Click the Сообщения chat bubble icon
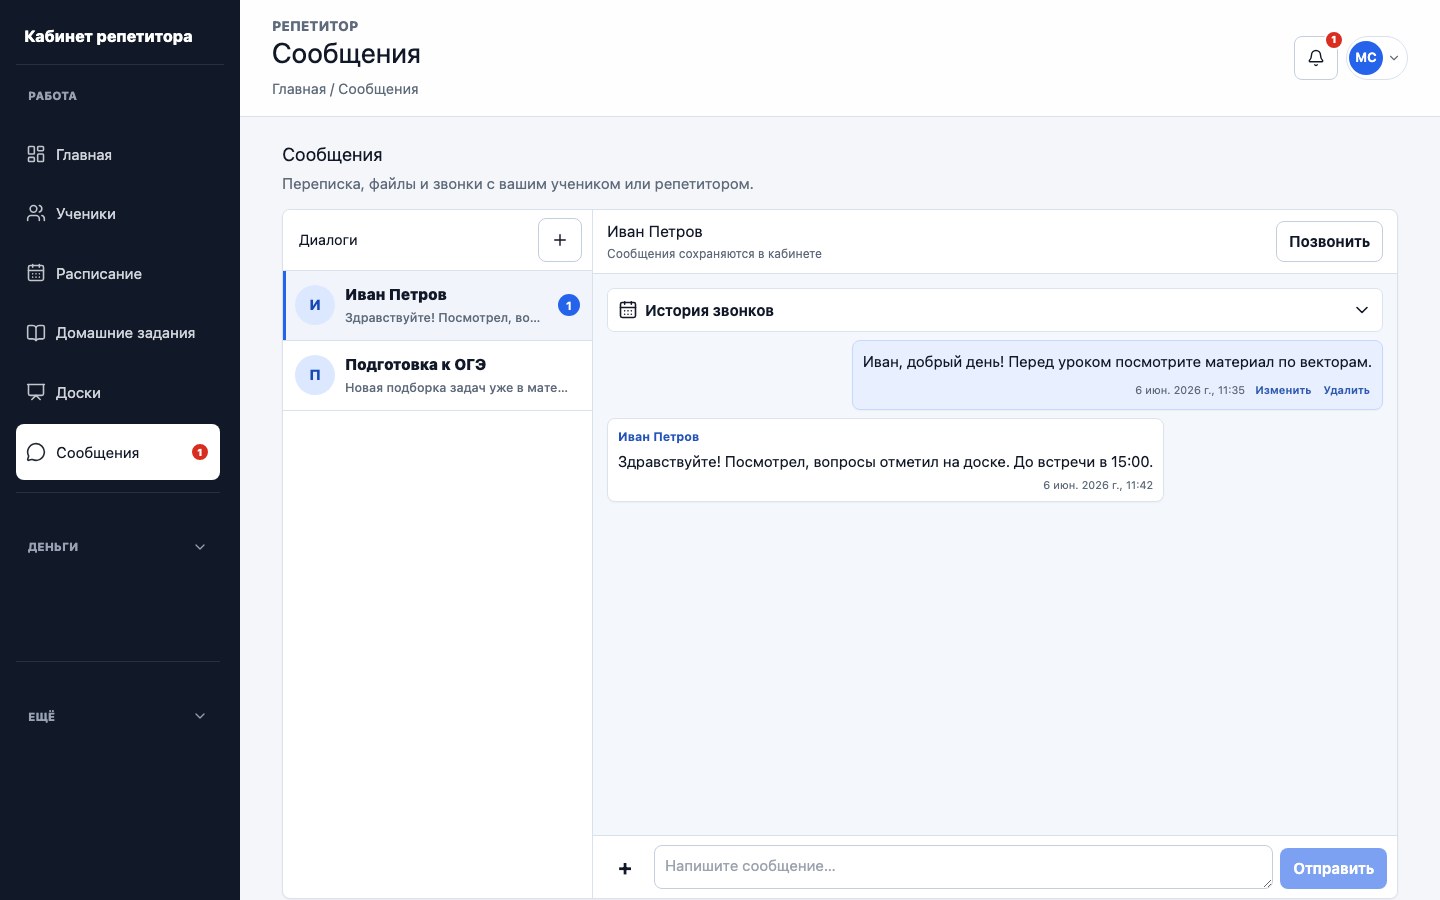 (x=36, y=452)
